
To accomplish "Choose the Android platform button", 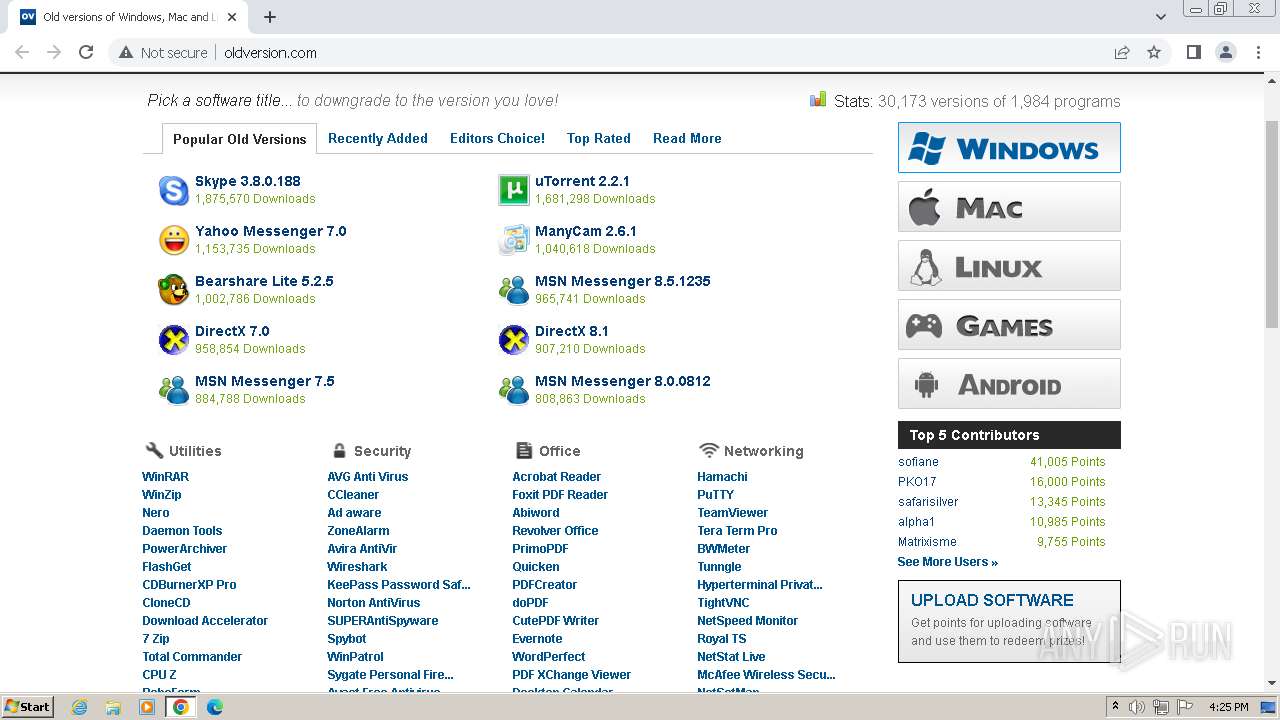I will [x=1009, y=384].
